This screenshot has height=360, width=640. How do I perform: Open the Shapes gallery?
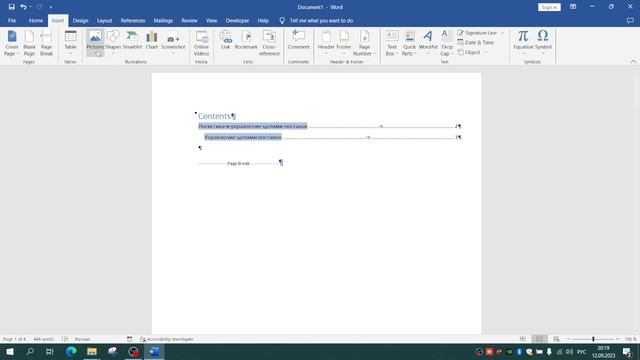pyautogui.click(x=113, y=43)
